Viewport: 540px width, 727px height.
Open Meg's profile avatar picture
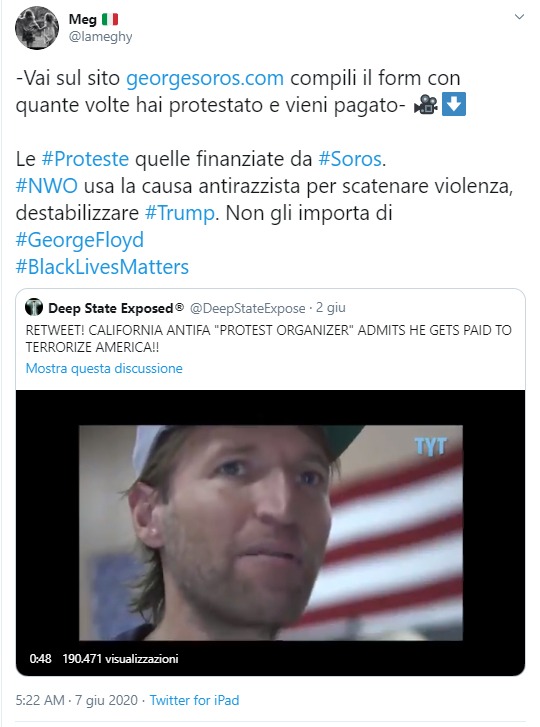37,28
